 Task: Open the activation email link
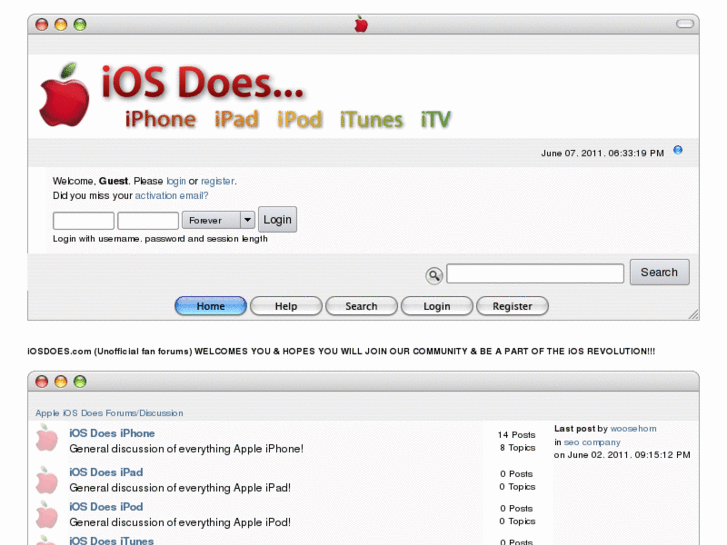click(172, 195)
